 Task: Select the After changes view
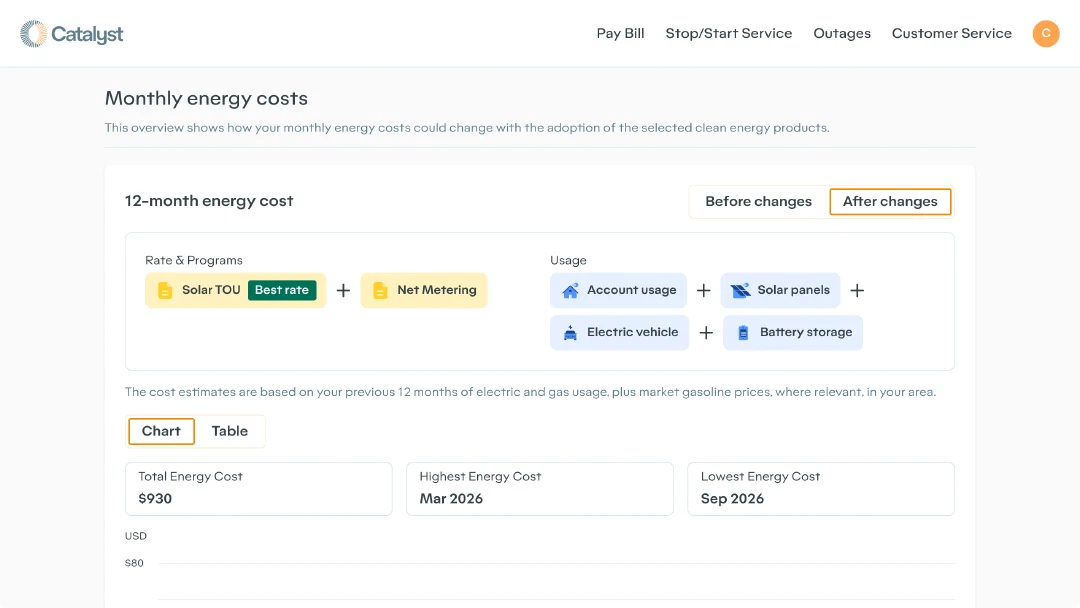890,202
